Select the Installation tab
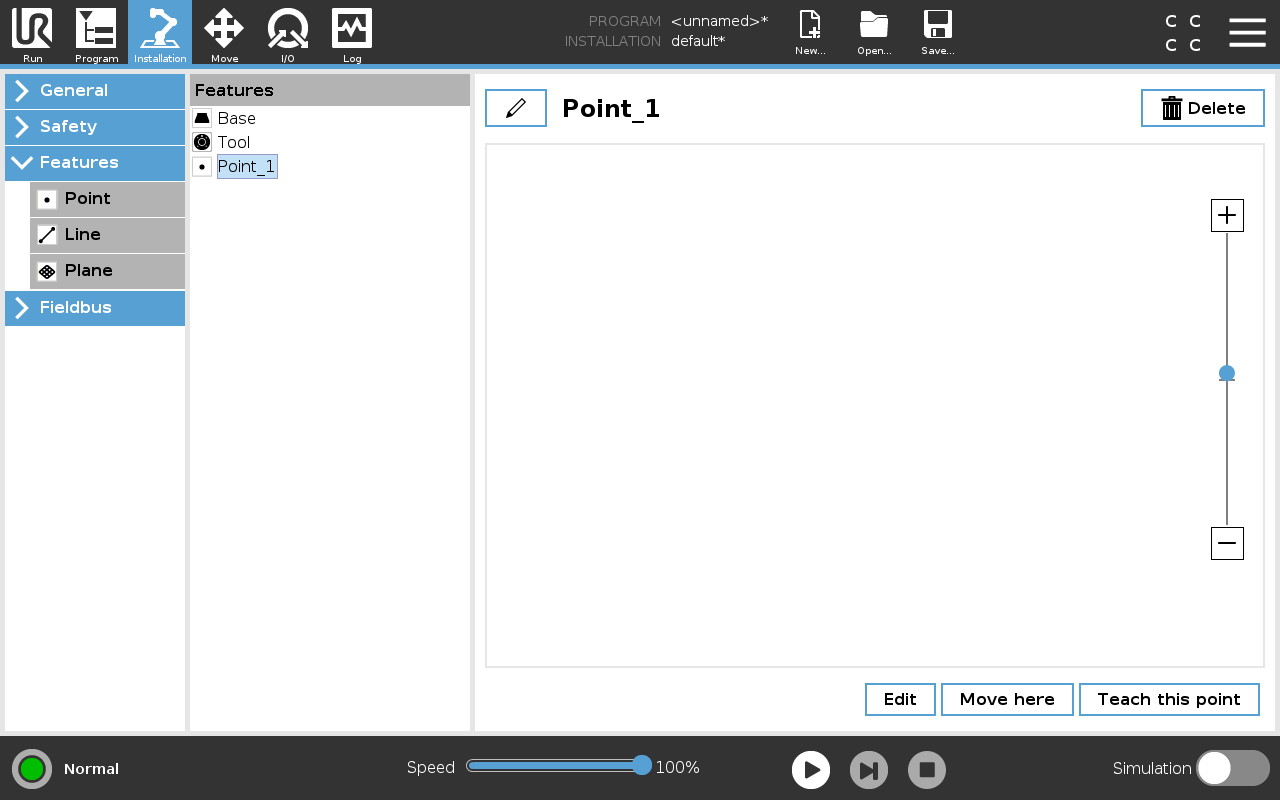Viewport: 1280px width, 800px height. click(x=160, y=33)
